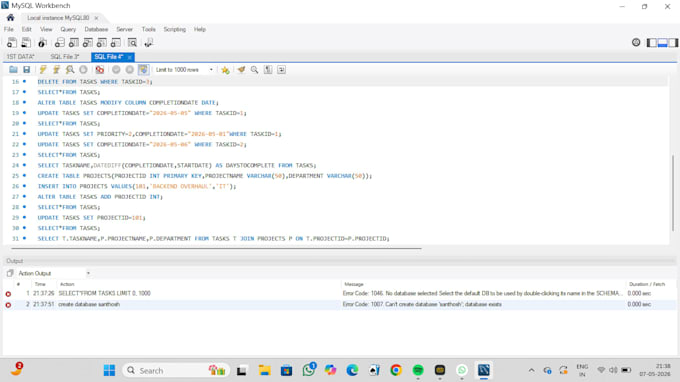
Task: Select the INSERT INTO PROJECTS VALUES line
Action: [x=137, y=186]
